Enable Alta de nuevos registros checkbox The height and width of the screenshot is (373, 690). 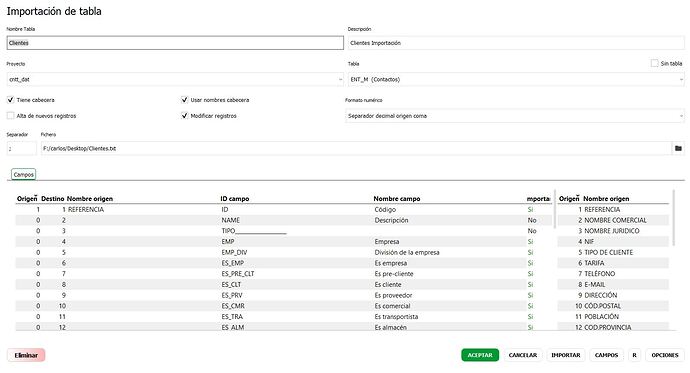[11, 116]
